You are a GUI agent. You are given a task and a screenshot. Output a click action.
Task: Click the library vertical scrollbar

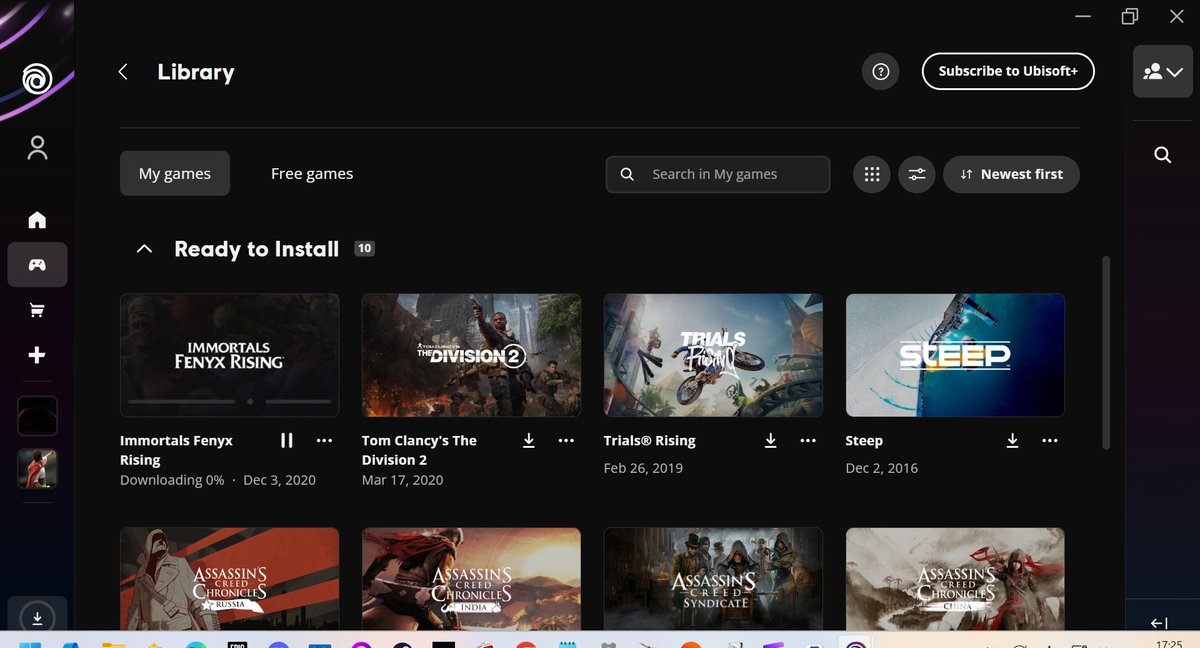click(1105, 352)
